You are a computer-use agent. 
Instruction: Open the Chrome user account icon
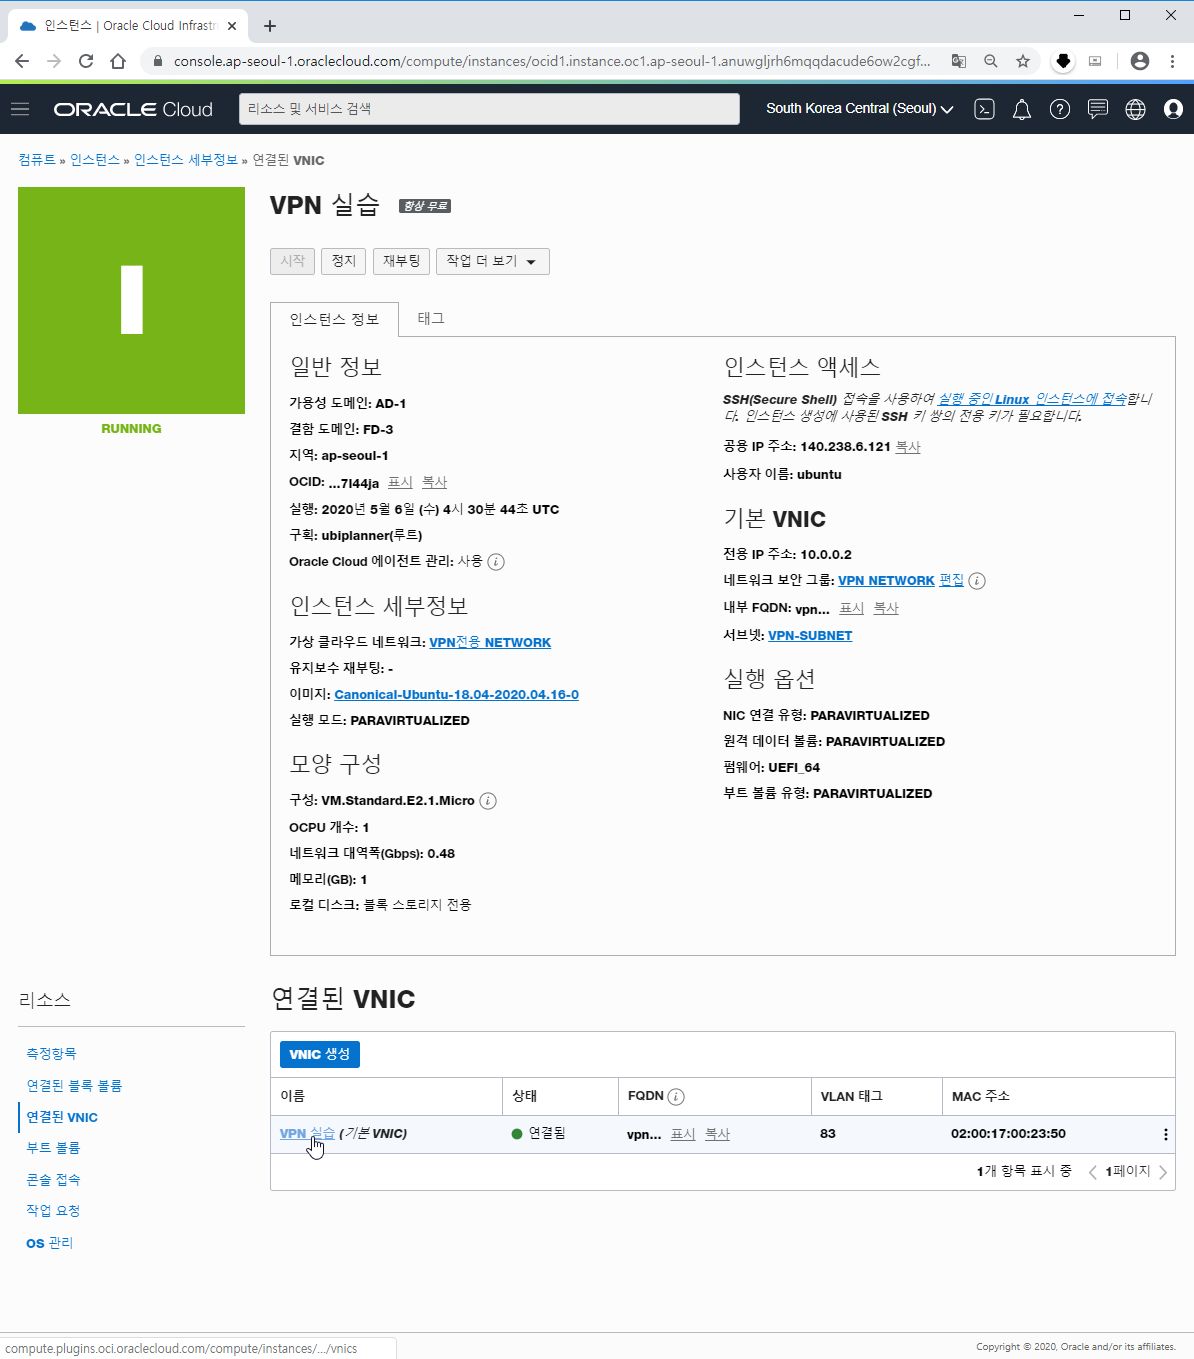pos(1140,61)
